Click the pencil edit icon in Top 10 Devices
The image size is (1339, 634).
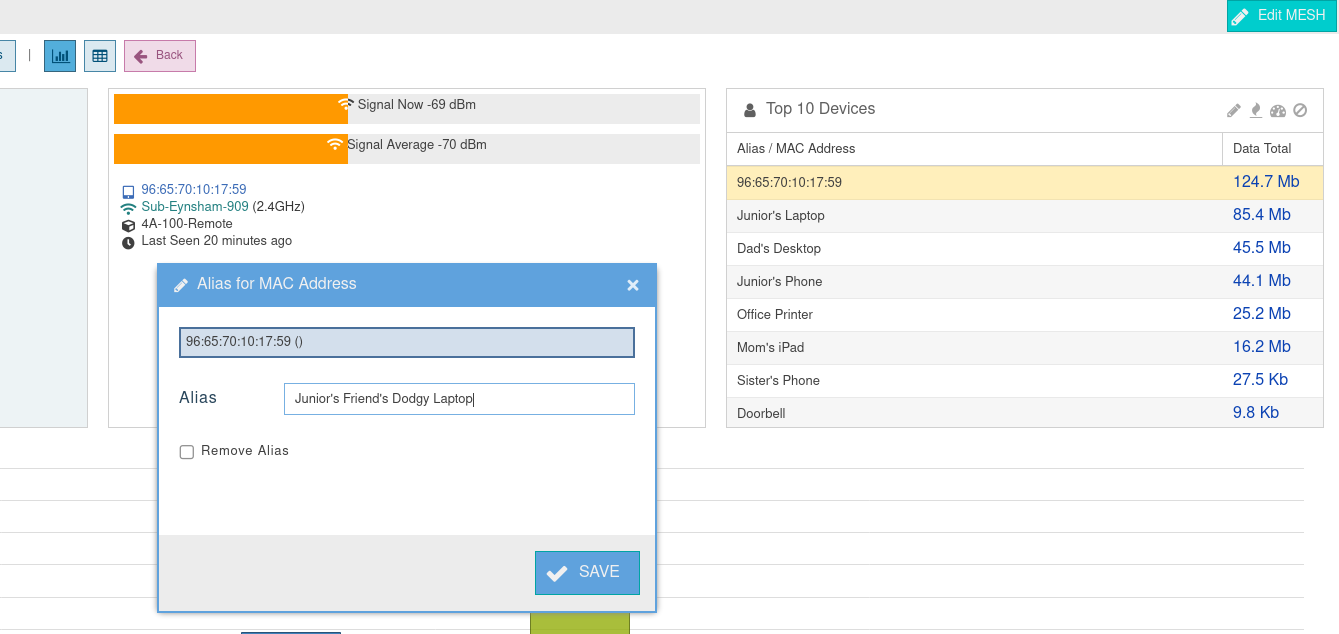coord(1234,110)
